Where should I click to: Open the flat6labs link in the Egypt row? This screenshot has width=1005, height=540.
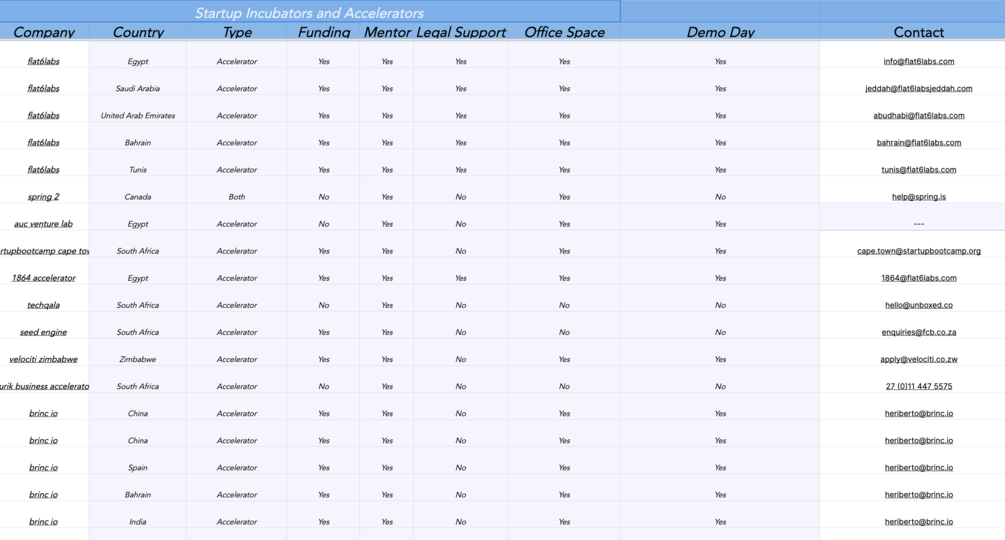click(43, 61)
